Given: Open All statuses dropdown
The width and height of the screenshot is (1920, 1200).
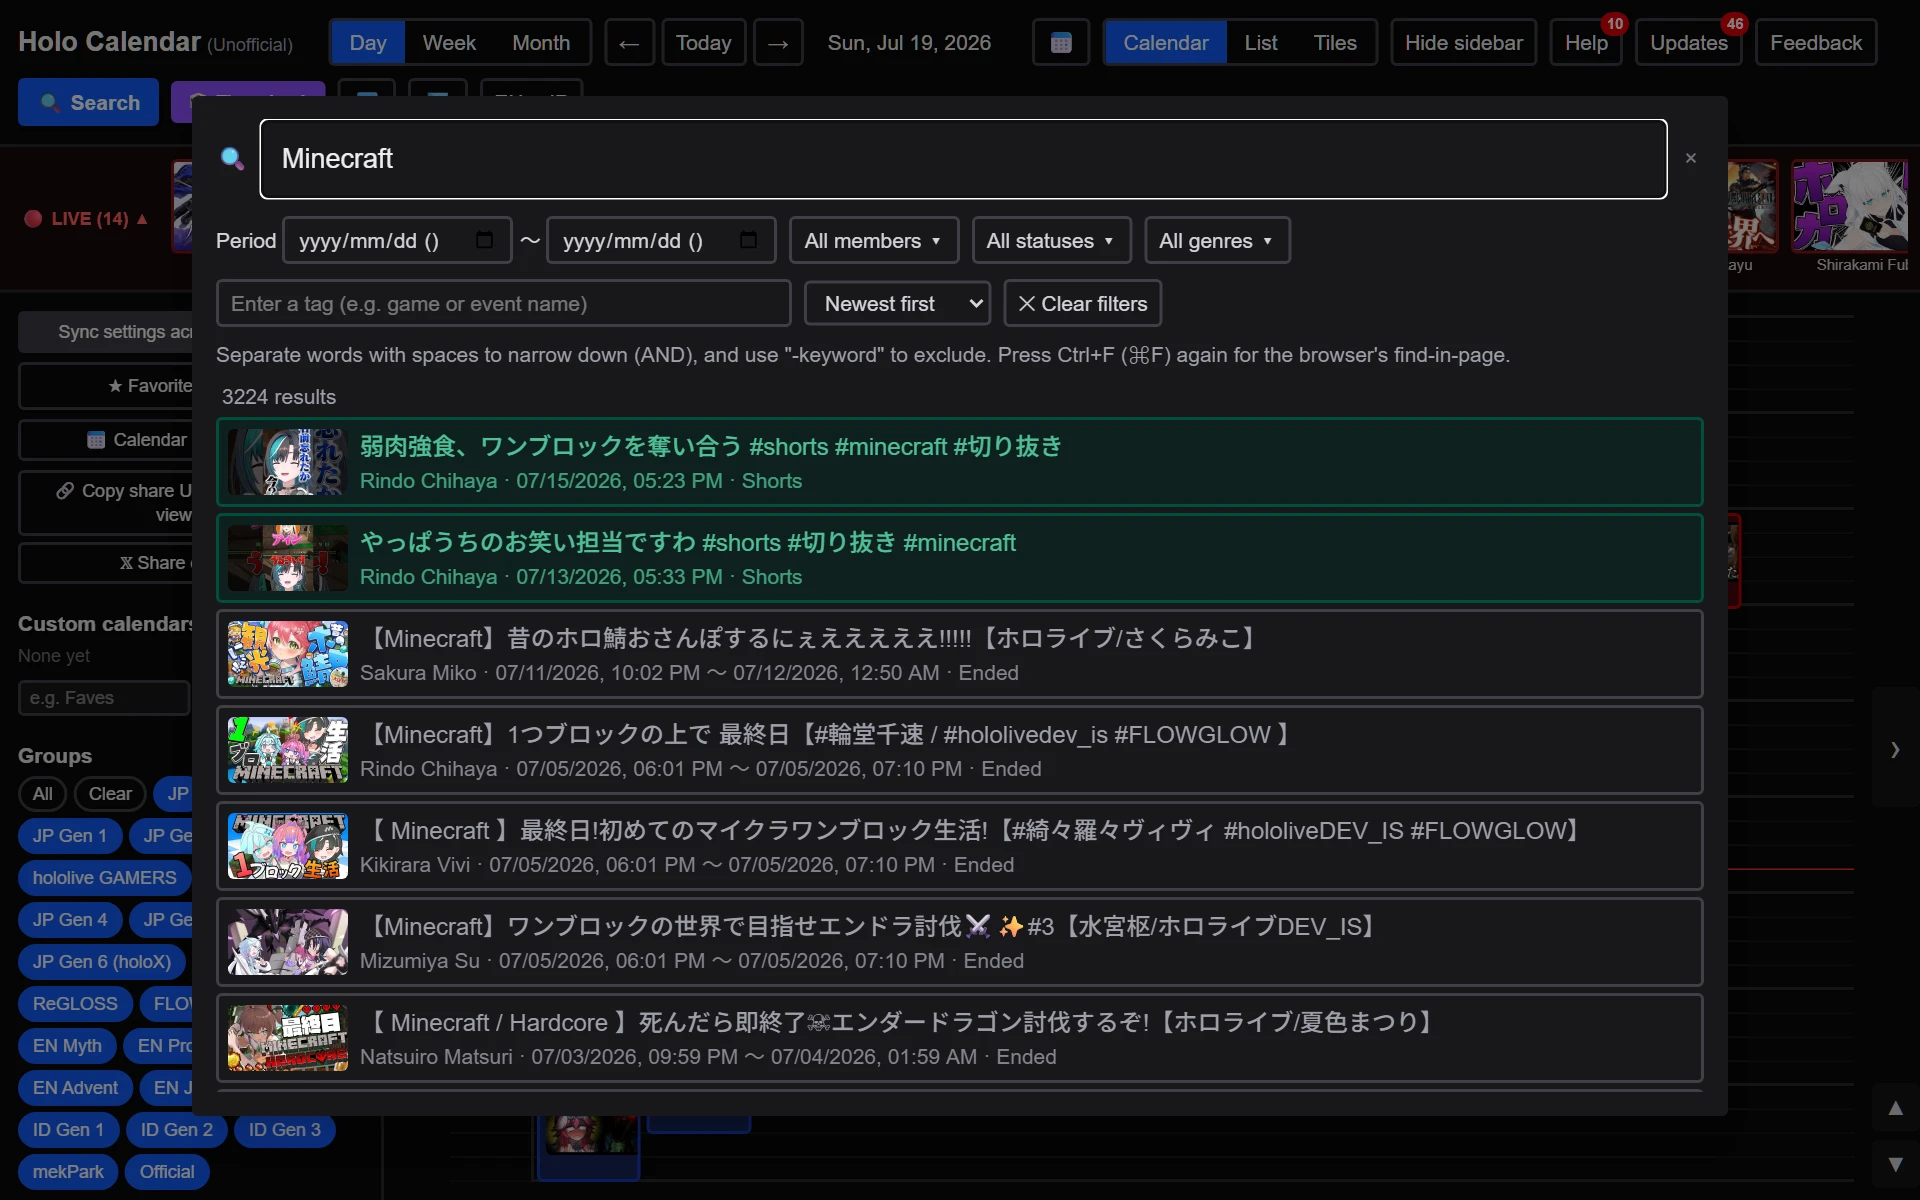Looking at the screenshot, I should click(1051, 240).
